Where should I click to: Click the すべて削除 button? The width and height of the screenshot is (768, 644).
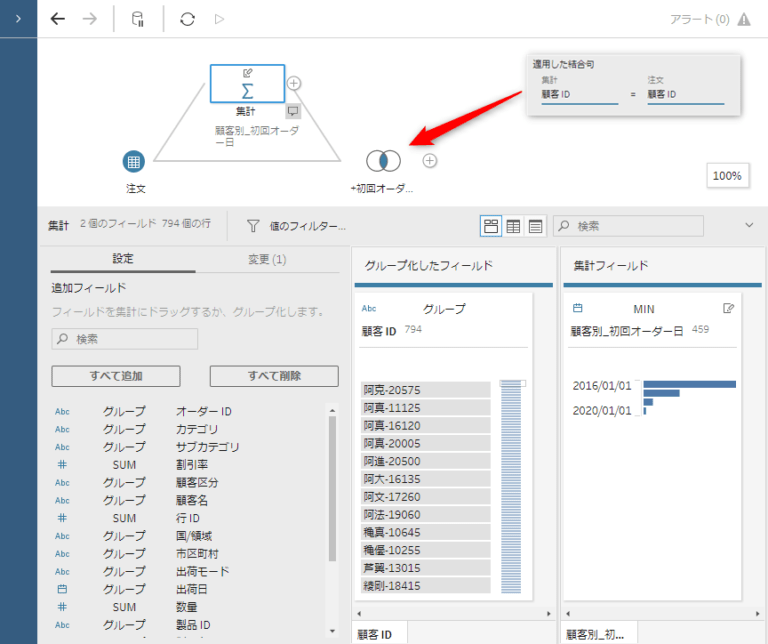pos(274,376)
